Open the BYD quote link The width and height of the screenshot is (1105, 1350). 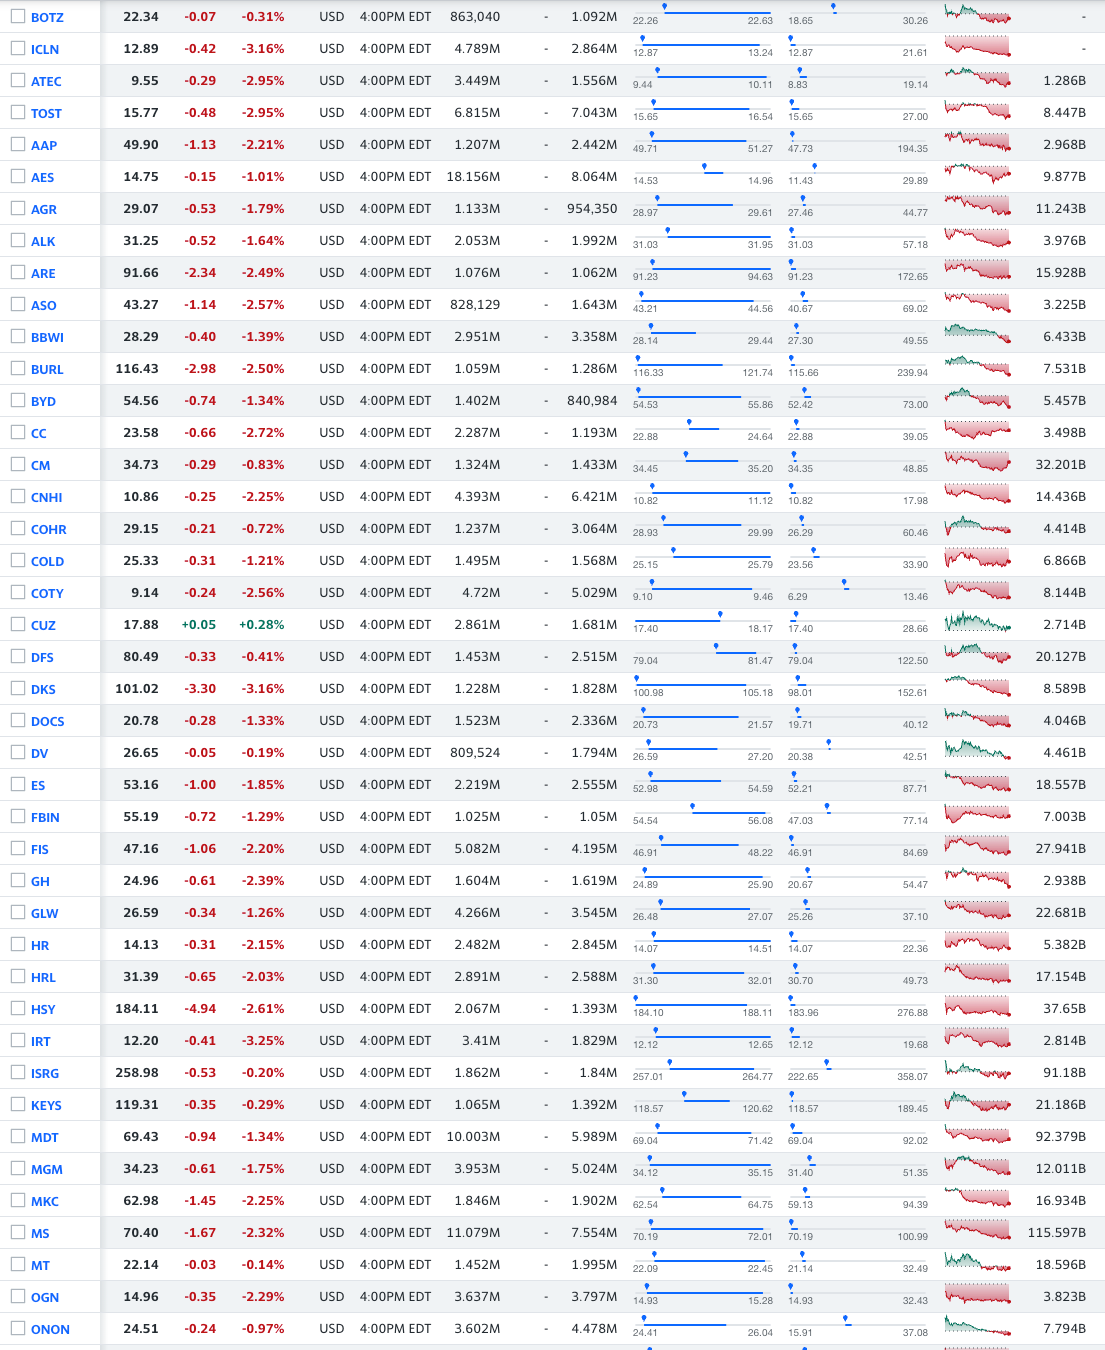[x=43, y=402]
